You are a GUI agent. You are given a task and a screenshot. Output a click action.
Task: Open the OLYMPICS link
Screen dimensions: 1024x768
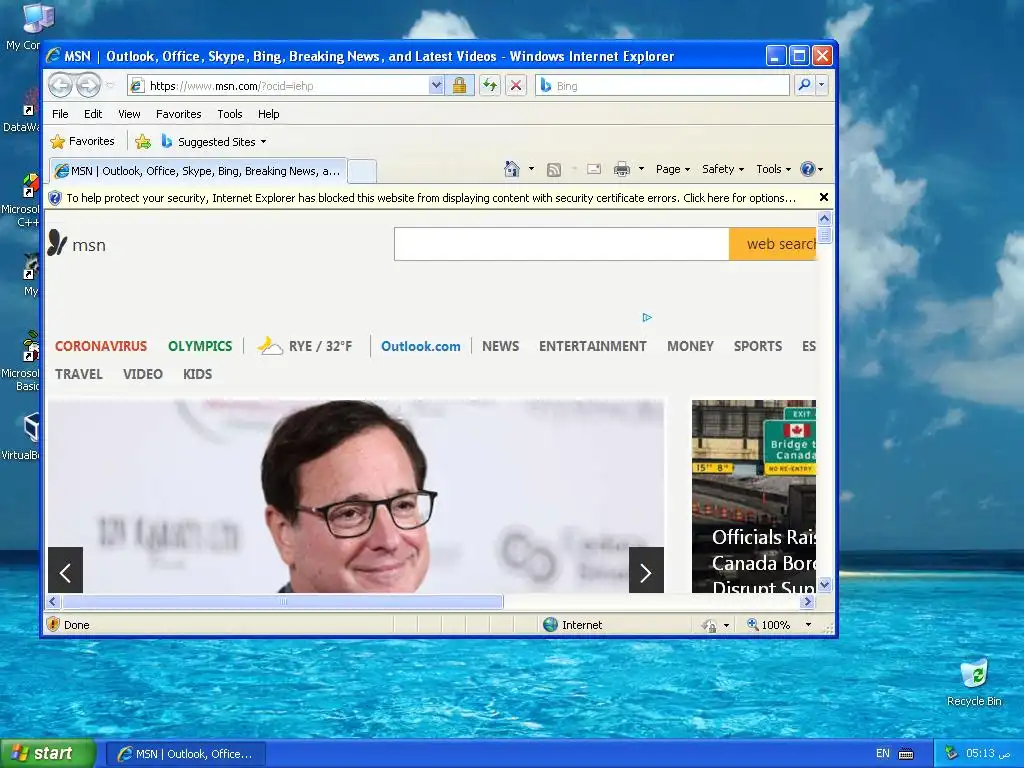click(200, 346)
